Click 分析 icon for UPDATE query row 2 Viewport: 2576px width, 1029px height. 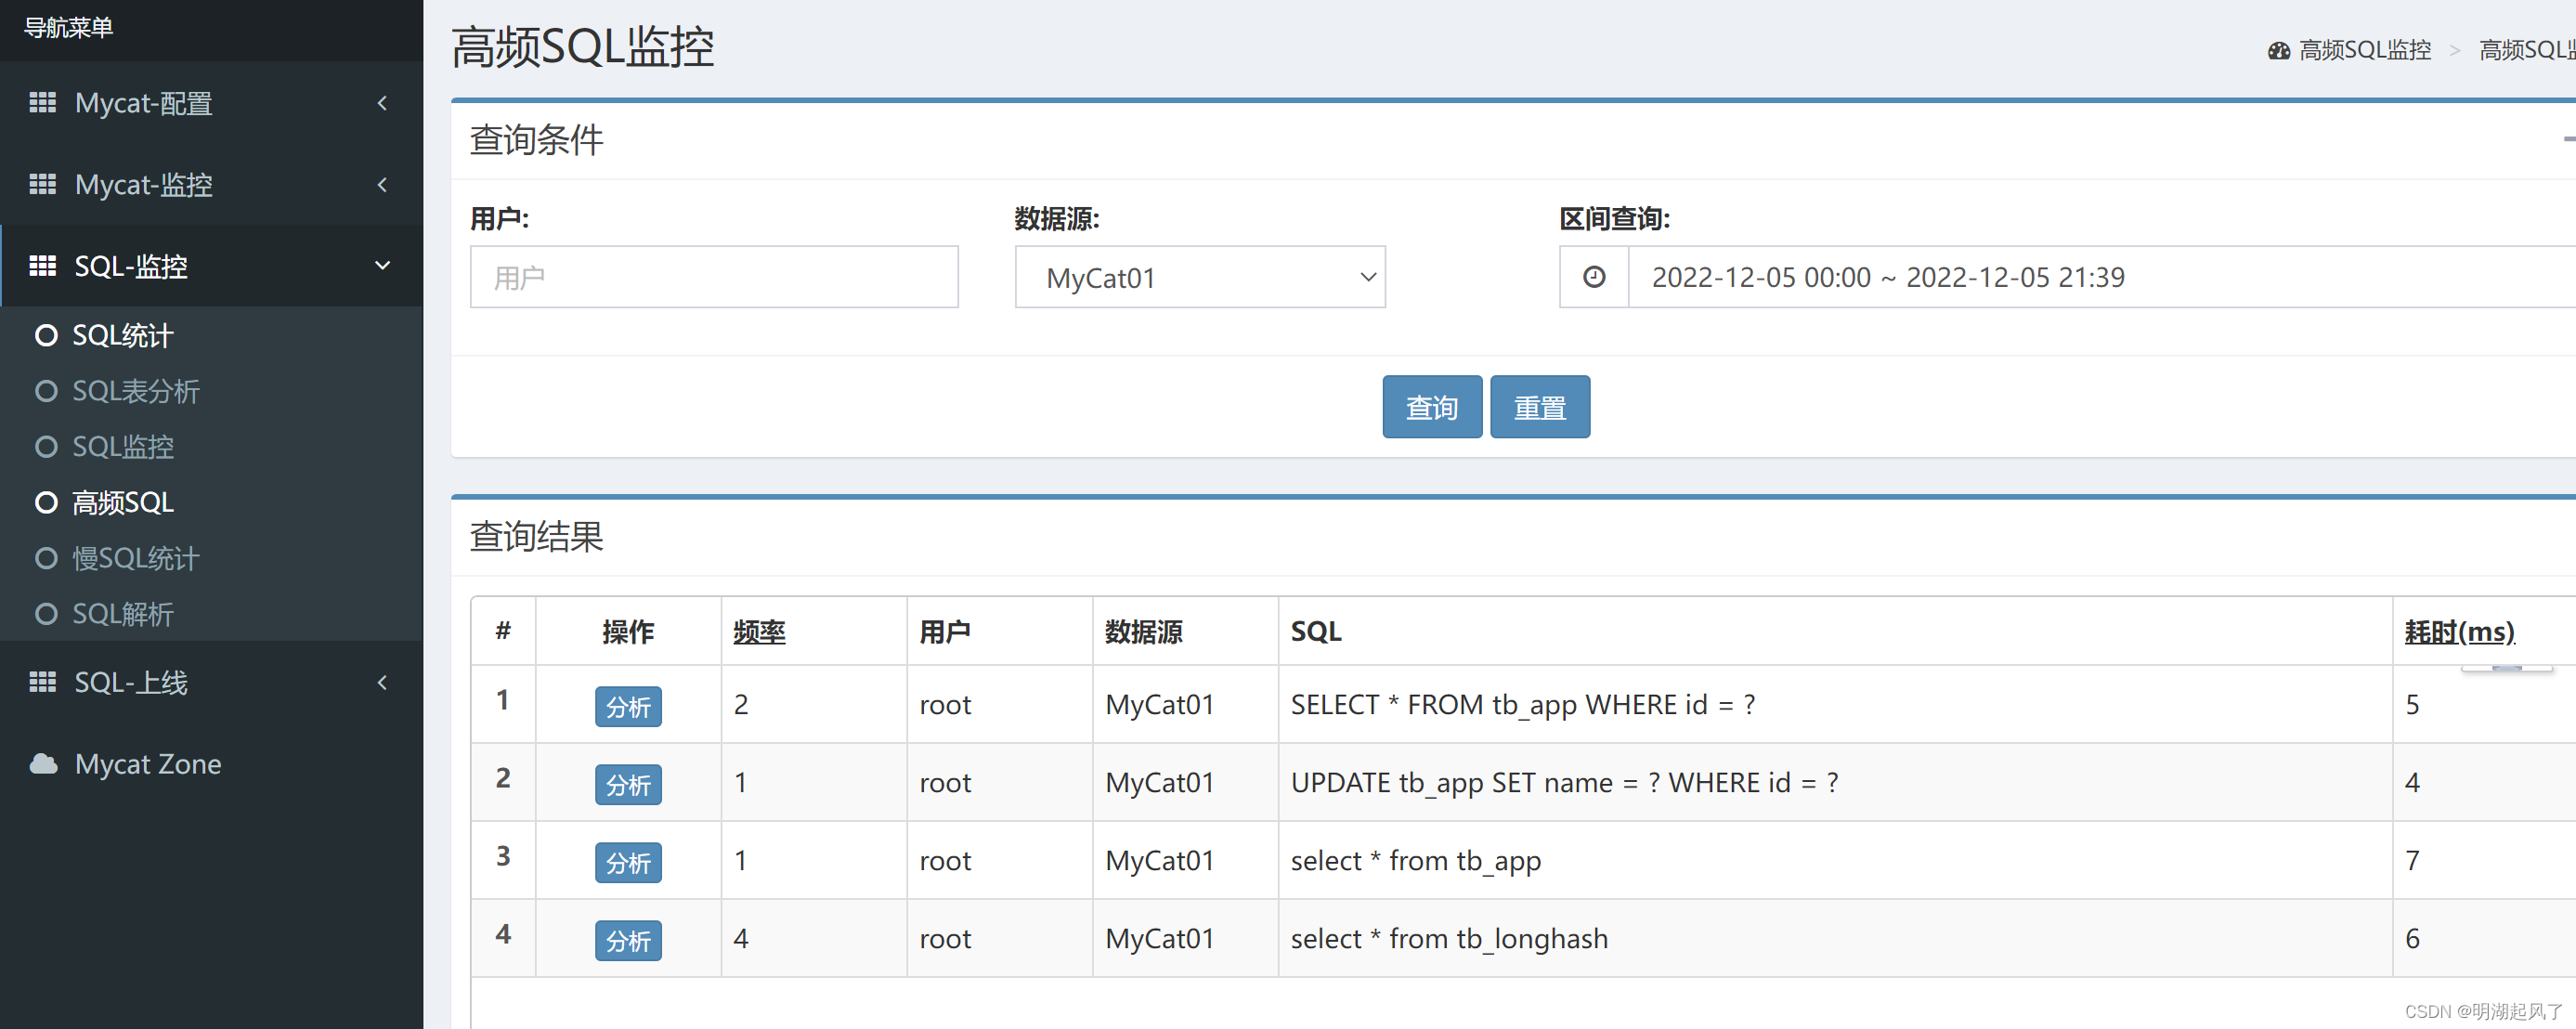(x=628, y=781)
